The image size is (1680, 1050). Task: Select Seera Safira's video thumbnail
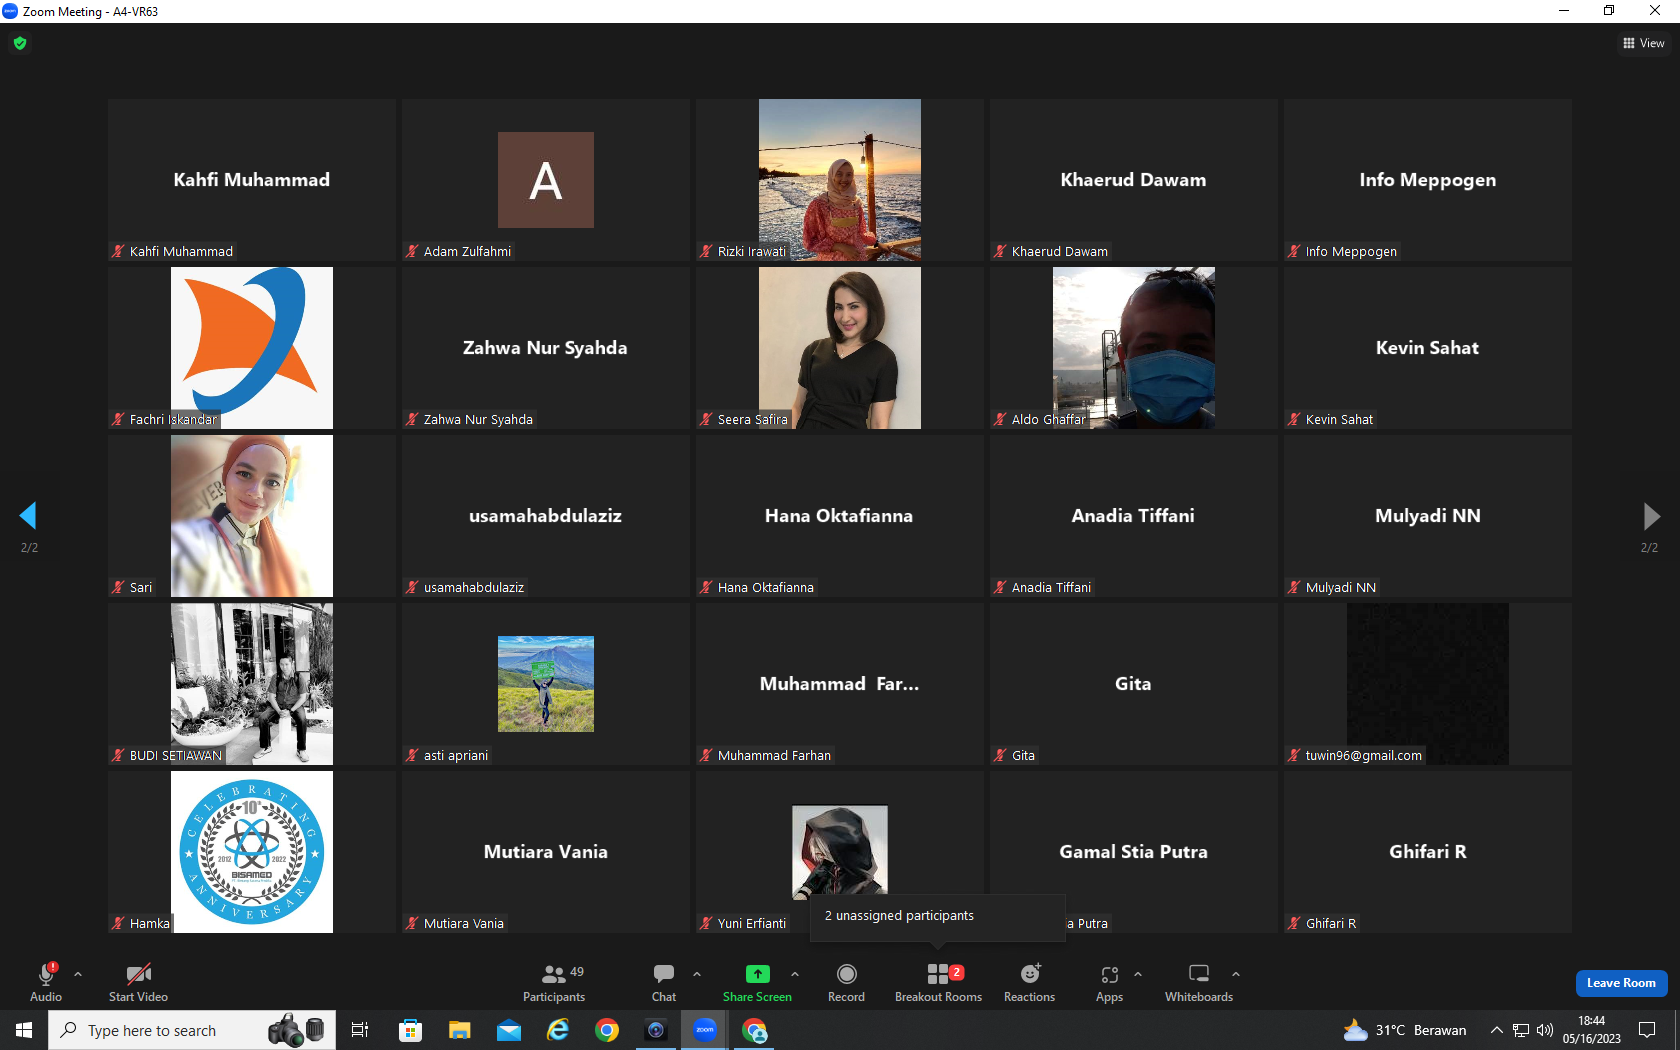click(840, 348)
